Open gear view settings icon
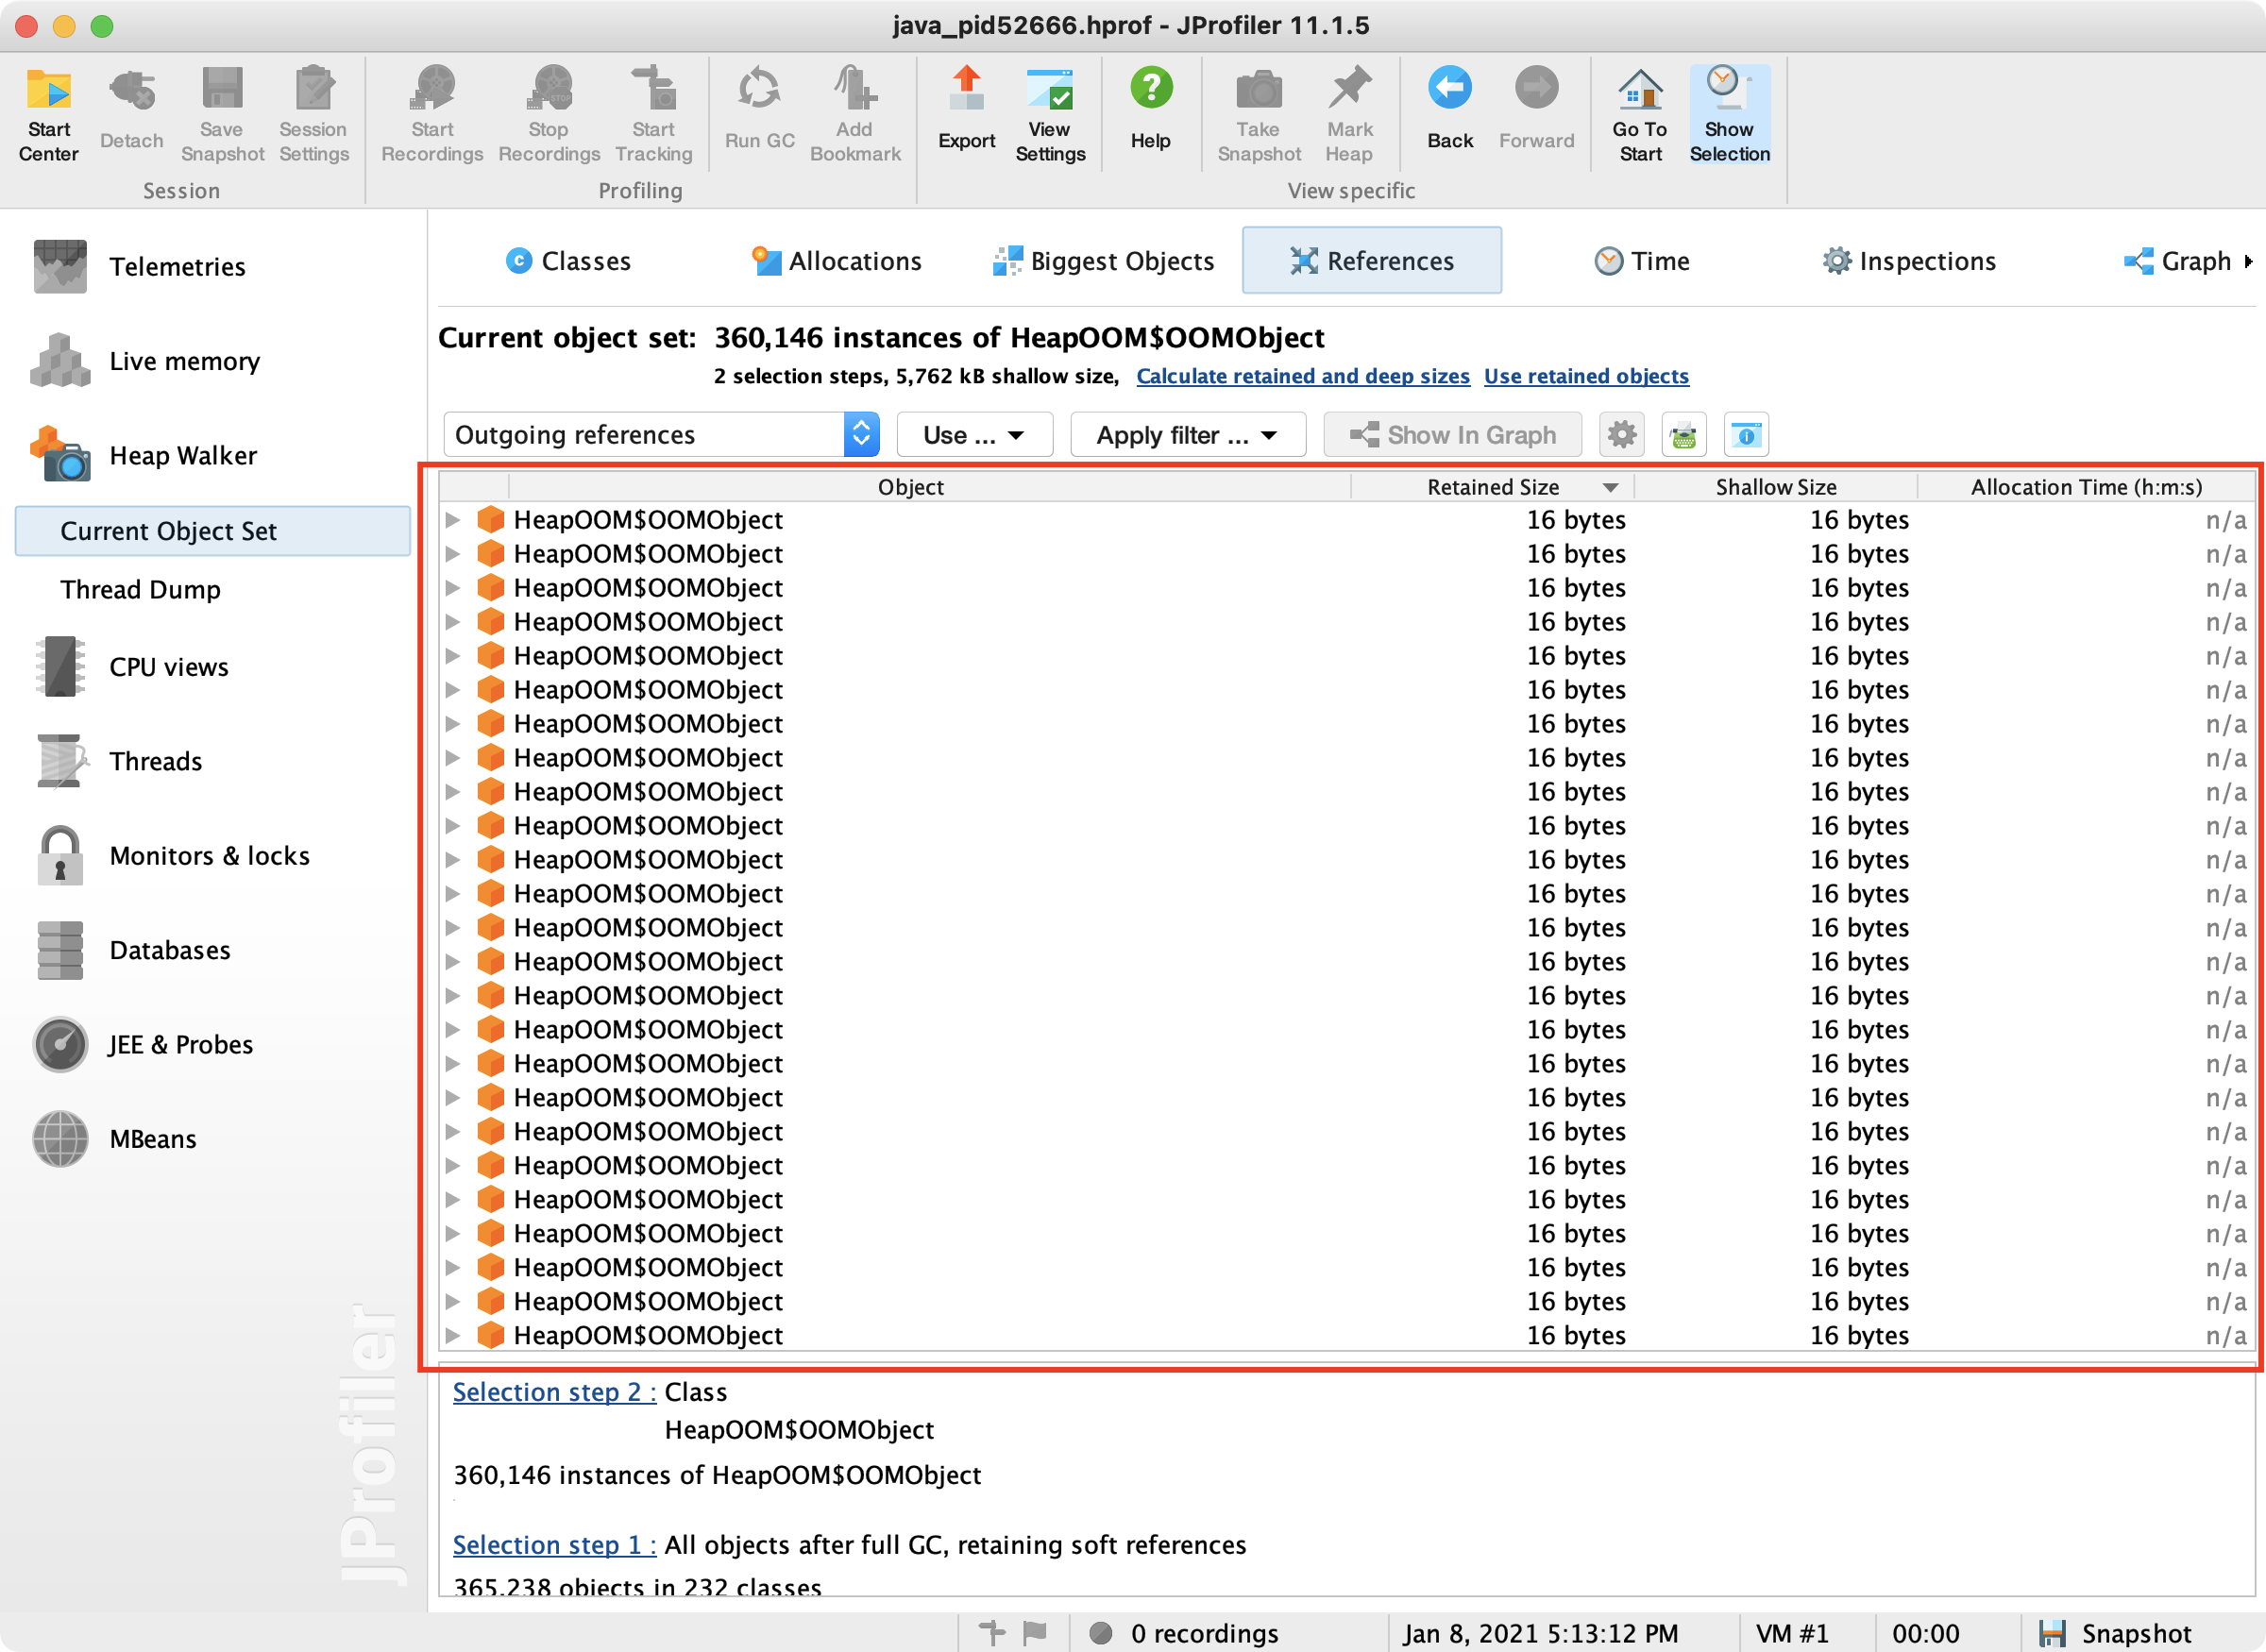 1621,435
